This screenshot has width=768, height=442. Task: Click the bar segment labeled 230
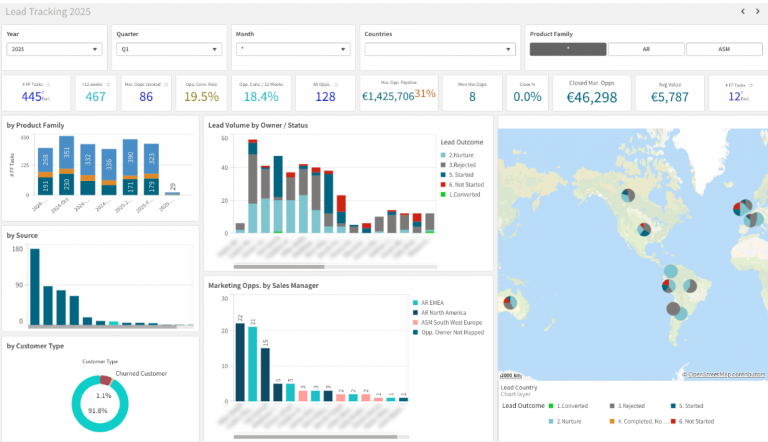click(x=67, y=184)
